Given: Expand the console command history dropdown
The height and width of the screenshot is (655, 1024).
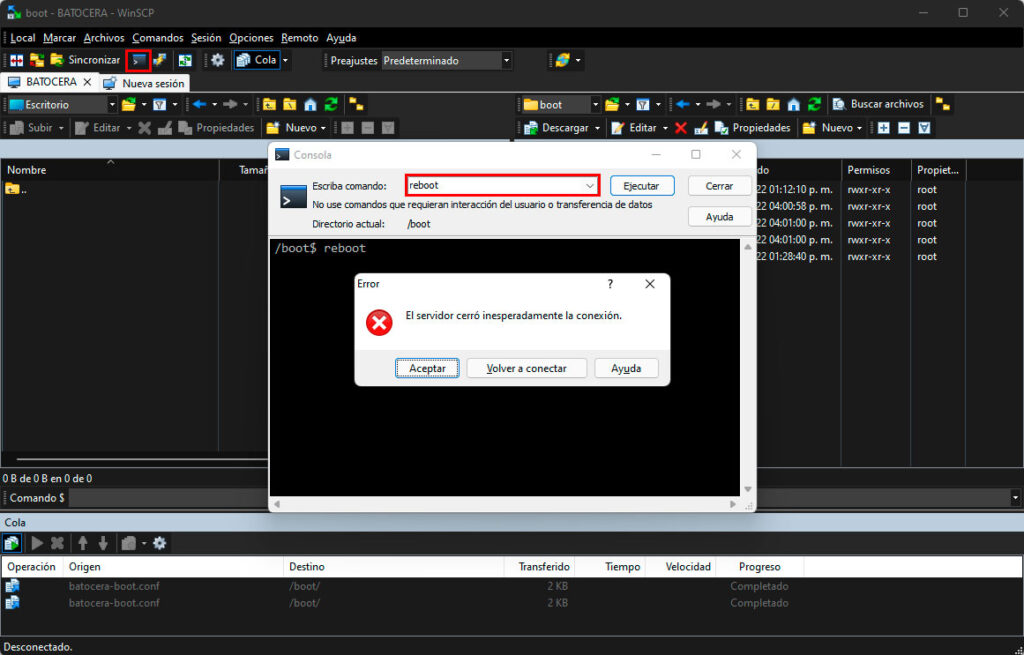Looking at the screenshot, I should coord(590,185).
